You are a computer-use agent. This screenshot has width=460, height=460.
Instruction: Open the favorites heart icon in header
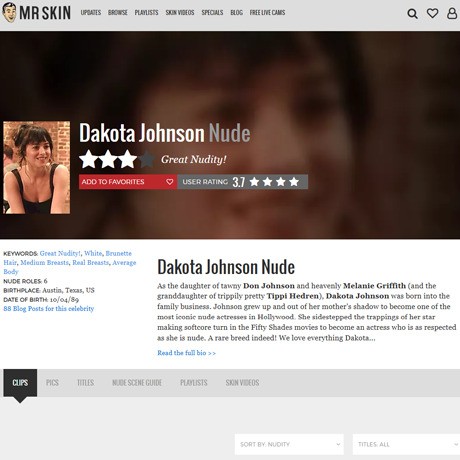pyautogui.click(x=432, y=13)
